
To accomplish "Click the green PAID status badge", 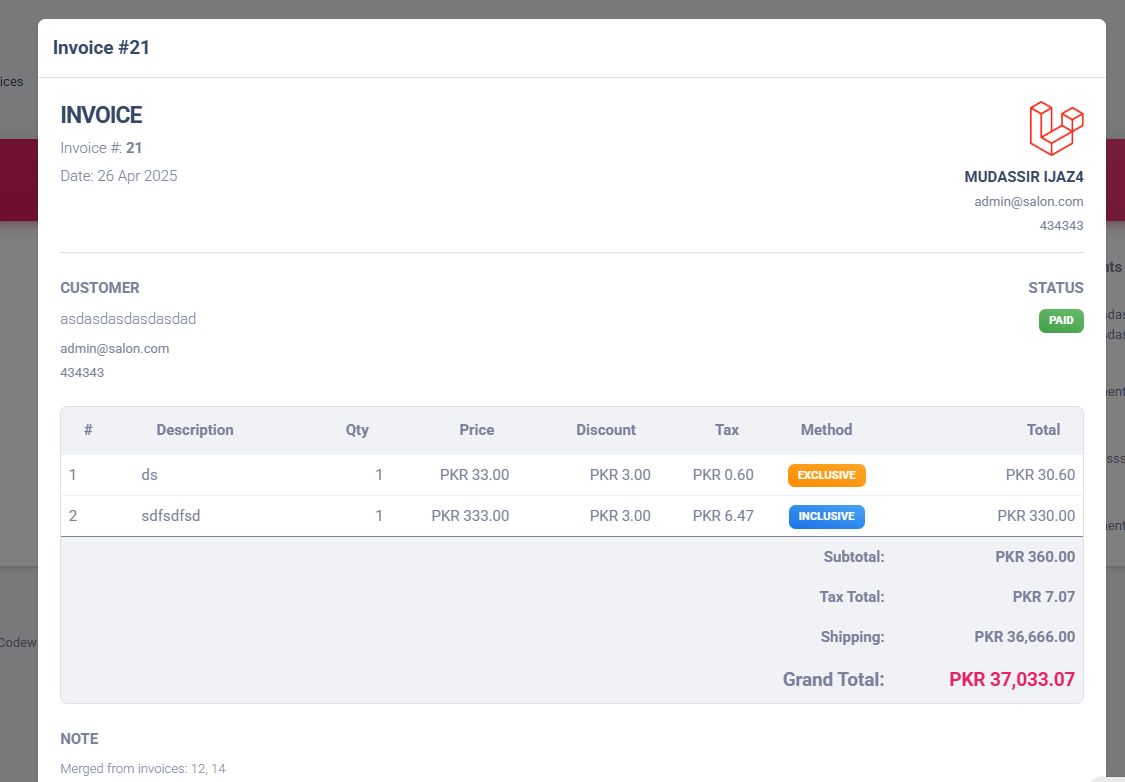I will pyautogui.click(x=1061, y=321).
